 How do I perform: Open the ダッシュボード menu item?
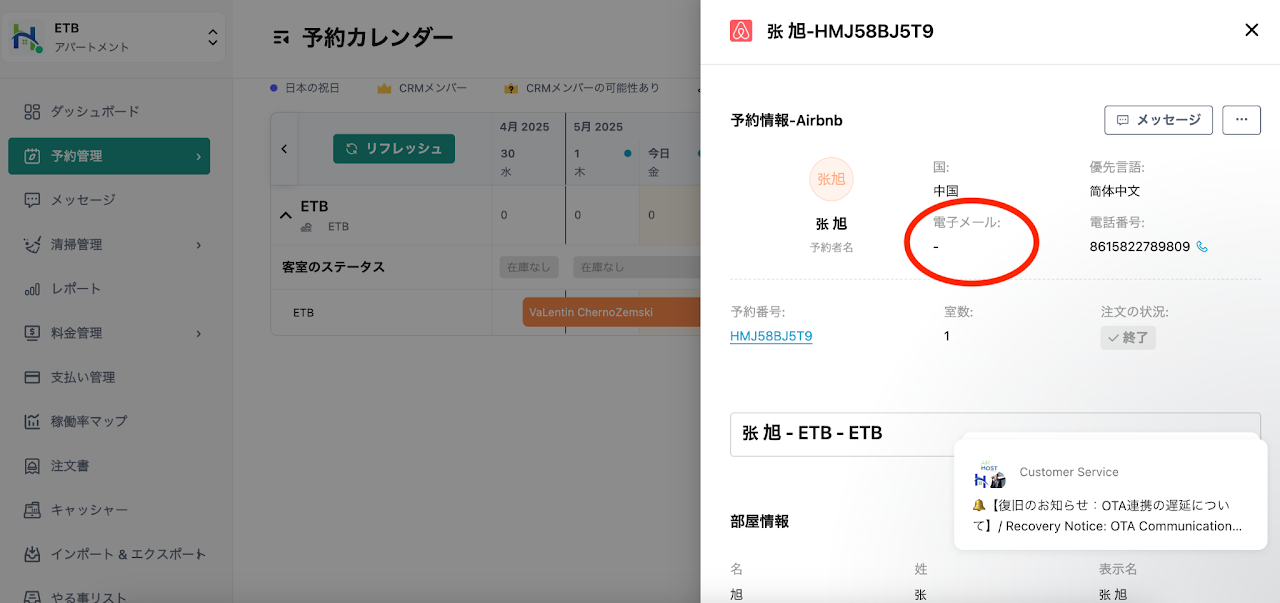click(x=95, y=111)
